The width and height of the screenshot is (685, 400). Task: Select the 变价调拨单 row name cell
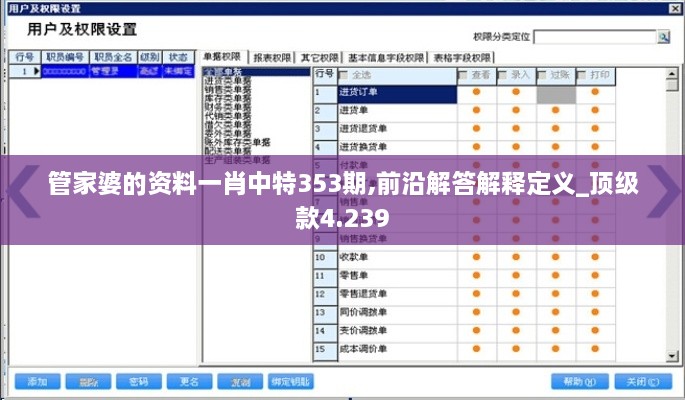point(397,333)
